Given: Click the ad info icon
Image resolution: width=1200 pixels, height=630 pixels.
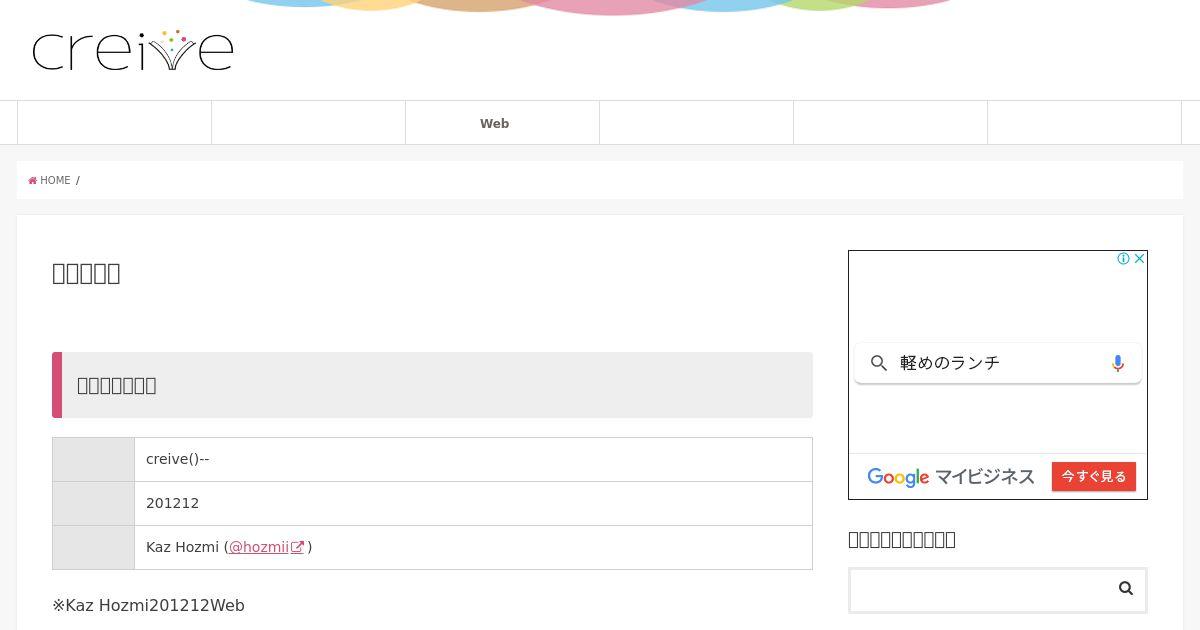Looking at the screenshot, I should 1123,259.
